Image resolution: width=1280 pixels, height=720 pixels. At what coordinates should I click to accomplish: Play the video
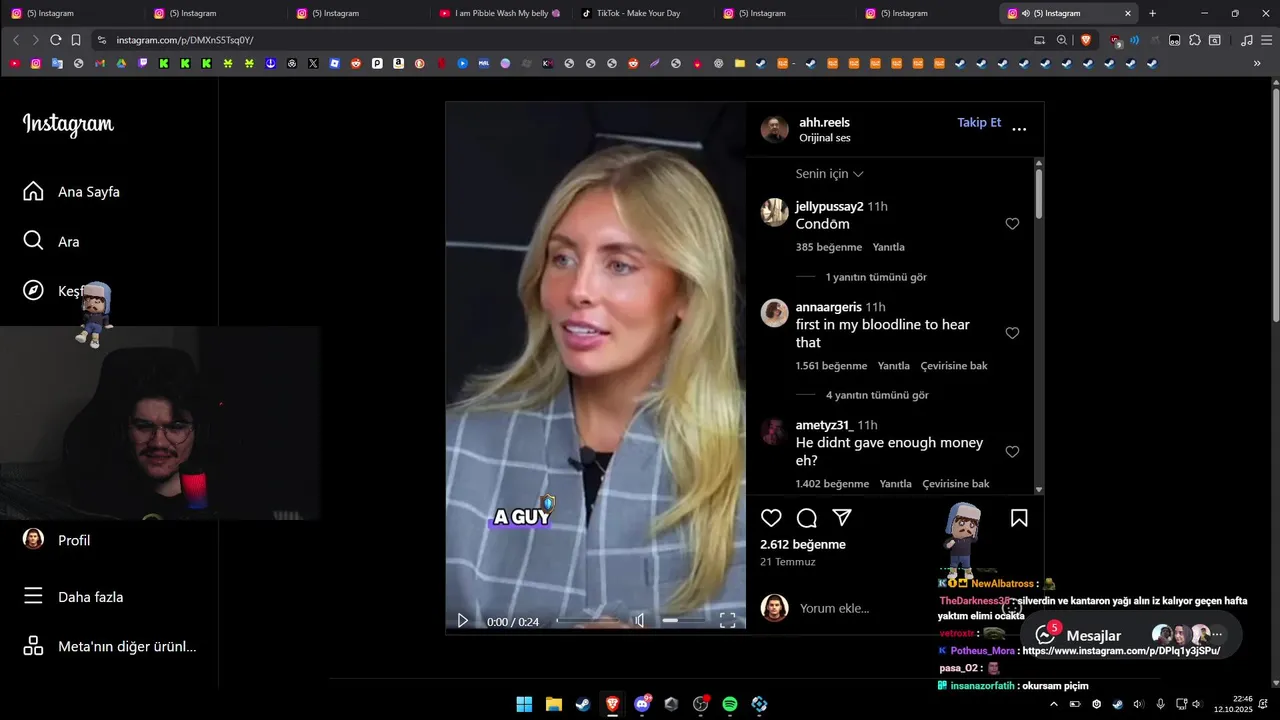pyautogui.click(x=462, y=621)
